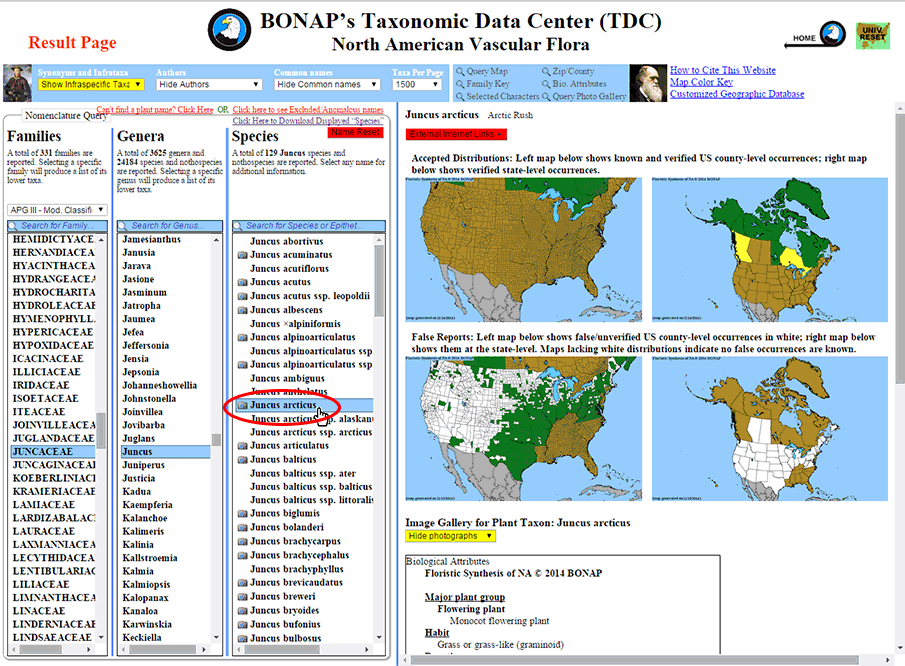Select Juncus in Genera list

[166, 451]
